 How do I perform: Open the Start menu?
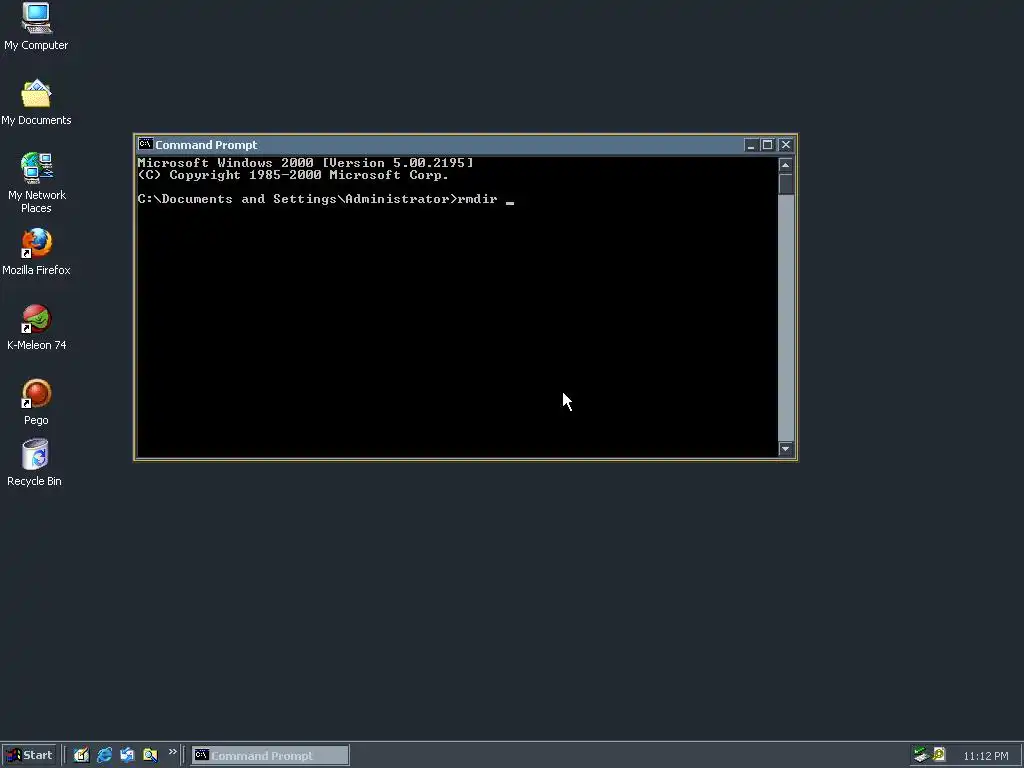[x=29, y=755]
